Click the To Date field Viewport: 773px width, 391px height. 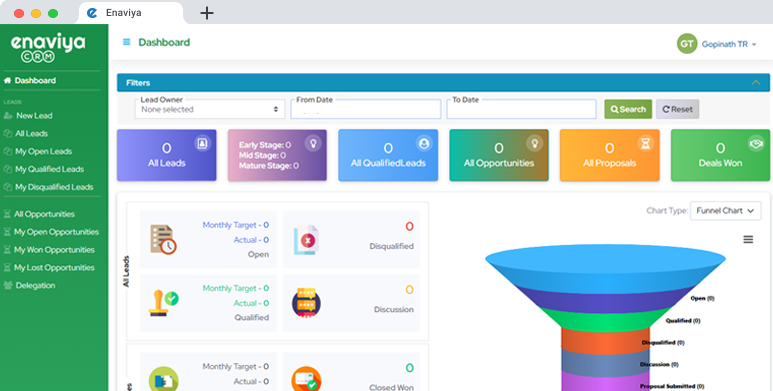(x=521, y=109)
